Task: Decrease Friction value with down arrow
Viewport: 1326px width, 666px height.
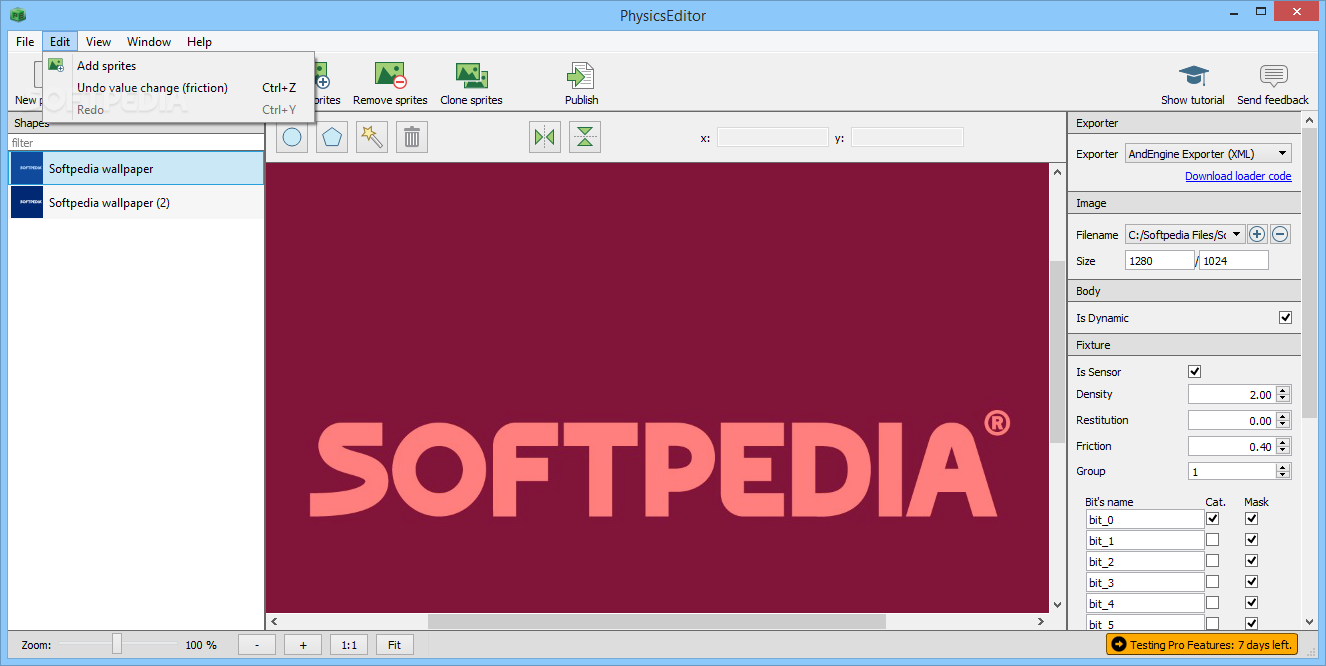Action: (x=1284, y=451)
